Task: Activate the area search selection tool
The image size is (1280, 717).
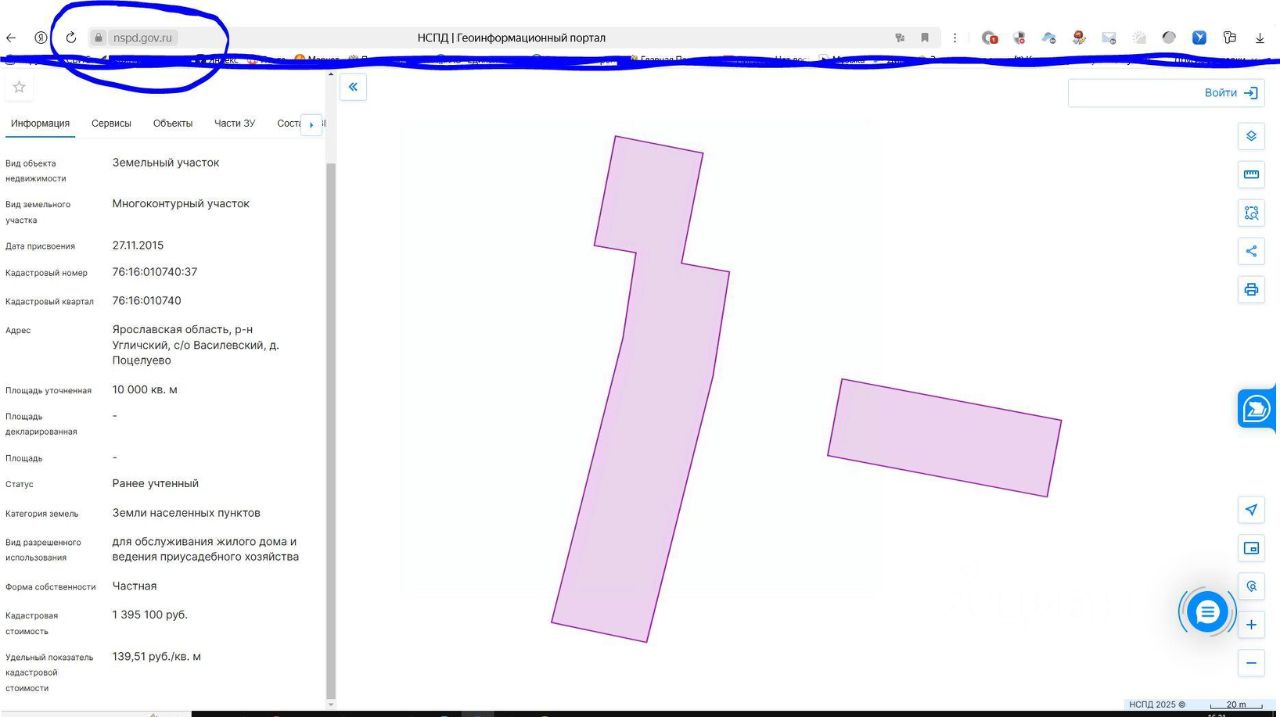Action: [x=1251, y=213]
